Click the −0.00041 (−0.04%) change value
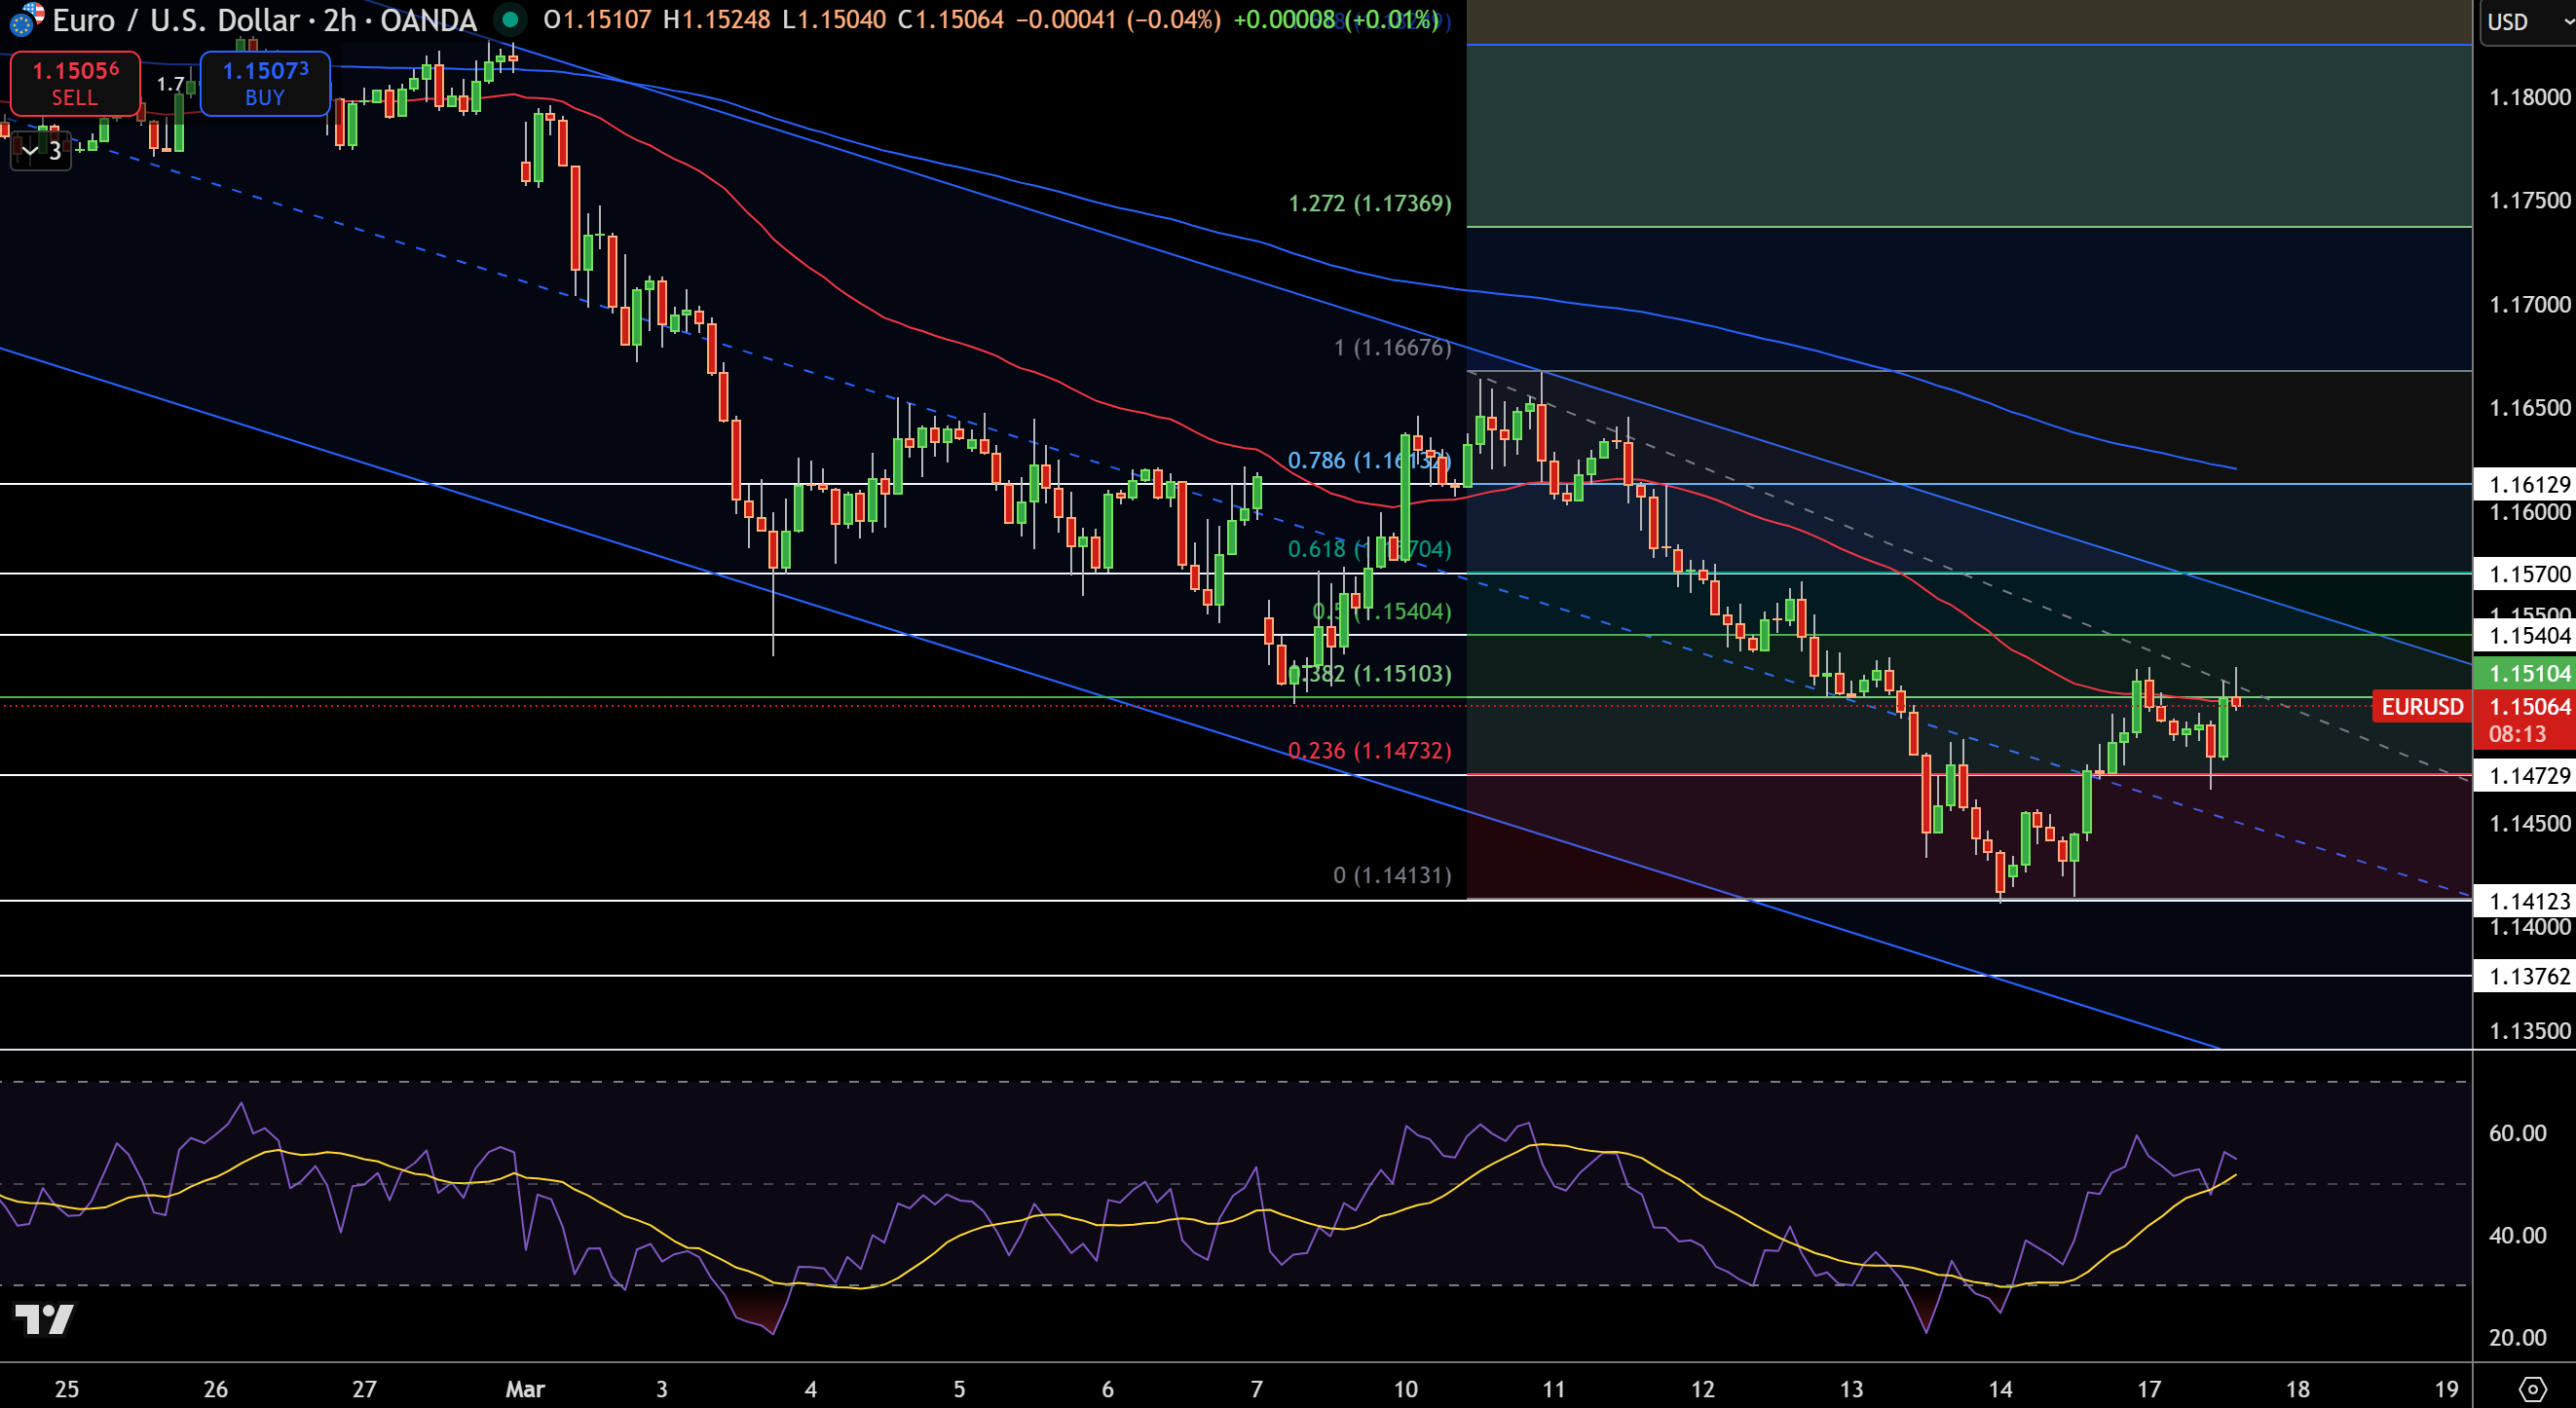Image resolution: width=2576 pixels, height=1408 pixels. (x=1118, y=19)
